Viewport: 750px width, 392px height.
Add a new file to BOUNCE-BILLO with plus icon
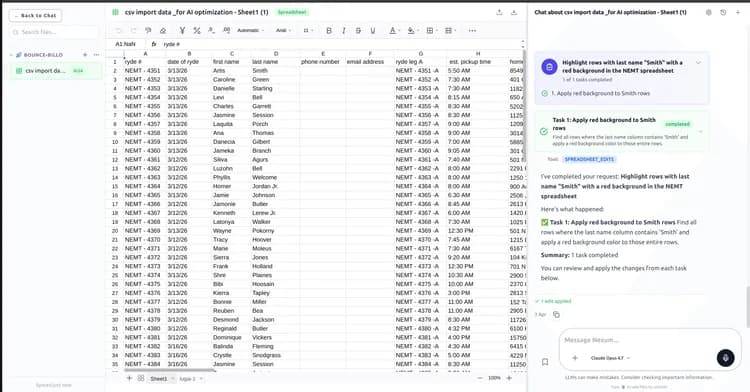(x=85, y=55)
